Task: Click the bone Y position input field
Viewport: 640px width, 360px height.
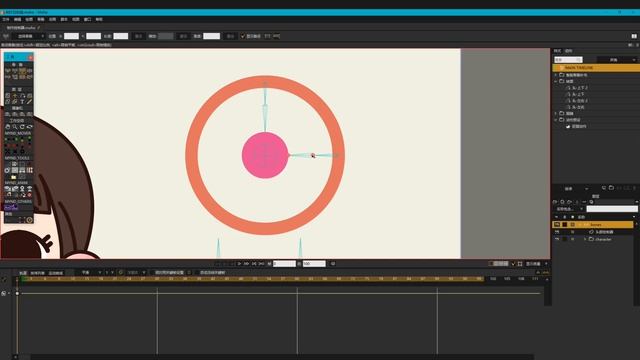Action: (x=93, y=36)
